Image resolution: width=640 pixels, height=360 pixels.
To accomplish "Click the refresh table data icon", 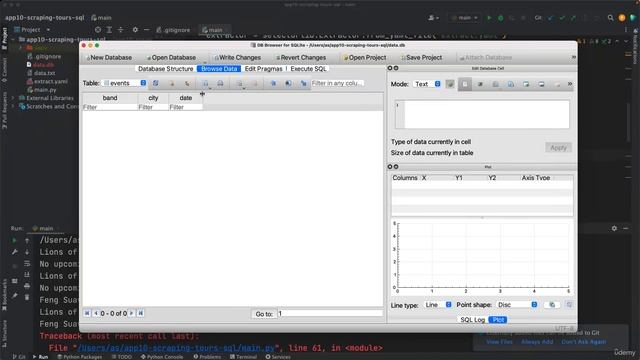I will (156, 83).
